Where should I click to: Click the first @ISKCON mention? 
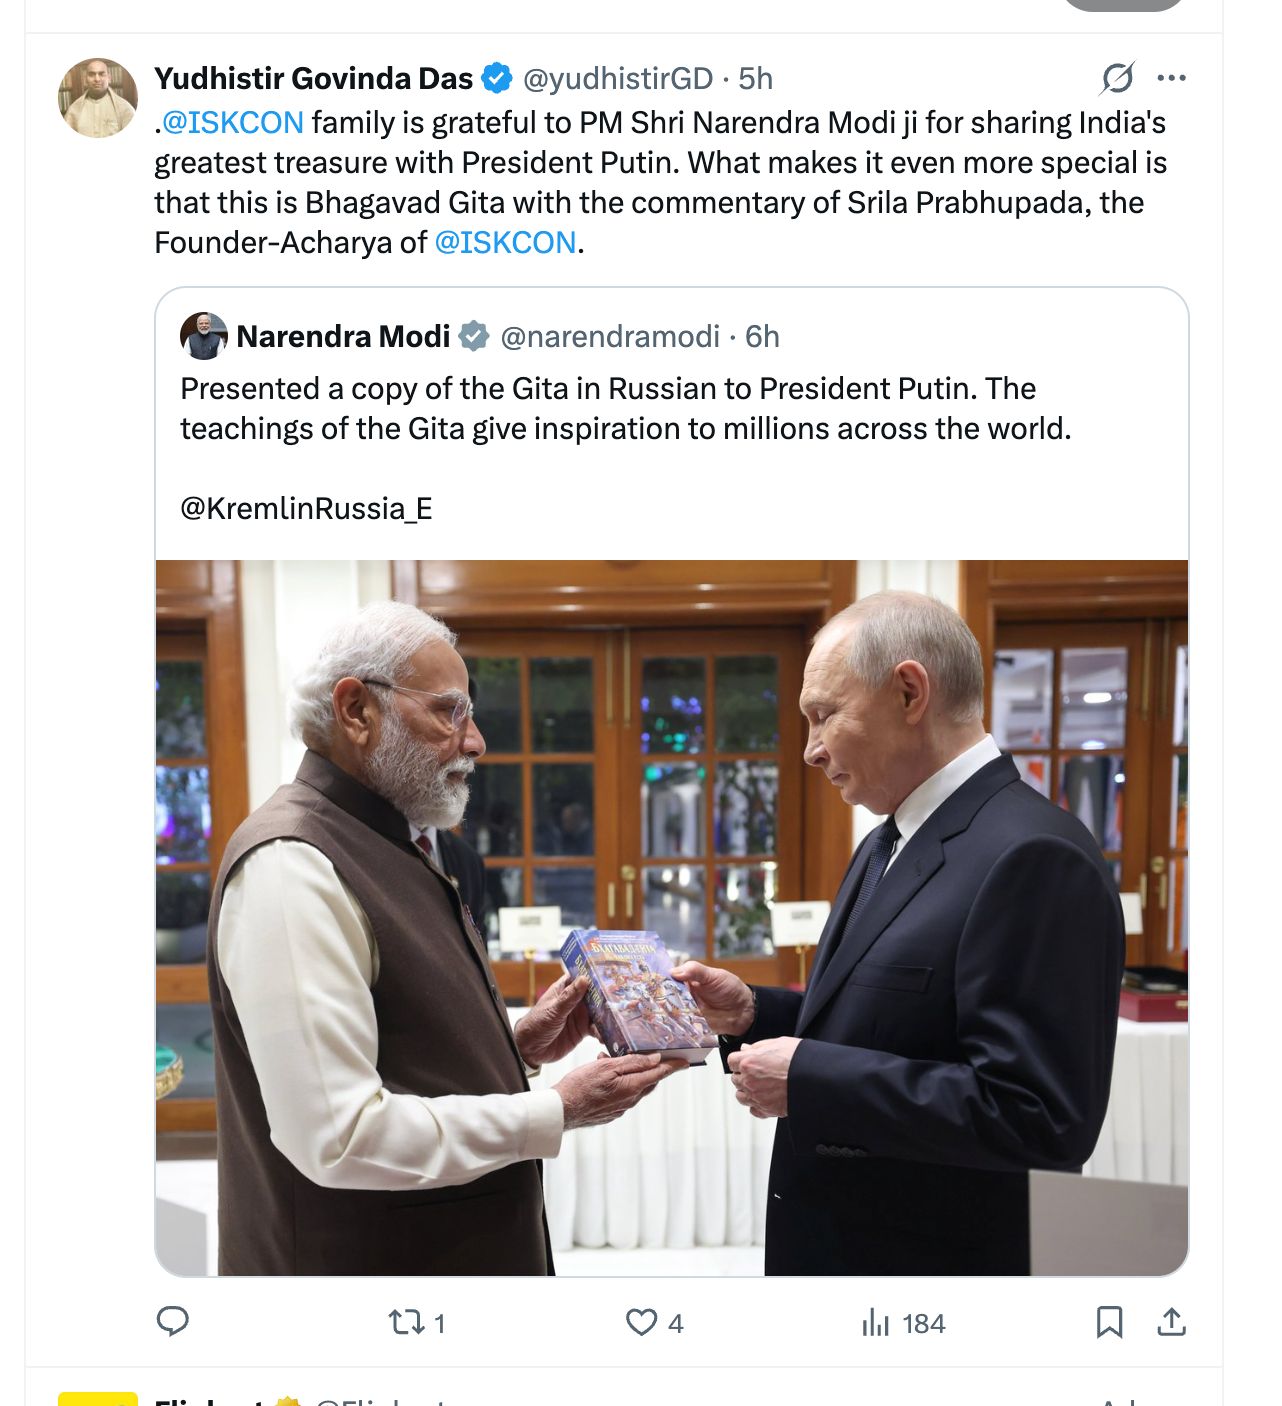(x=232, y=122)
